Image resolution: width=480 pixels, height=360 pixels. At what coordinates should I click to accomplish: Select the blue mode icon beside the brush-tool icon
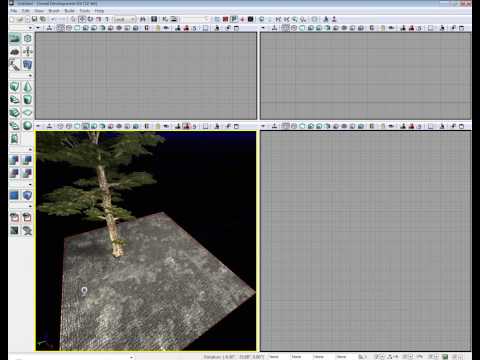click(28, 65)
